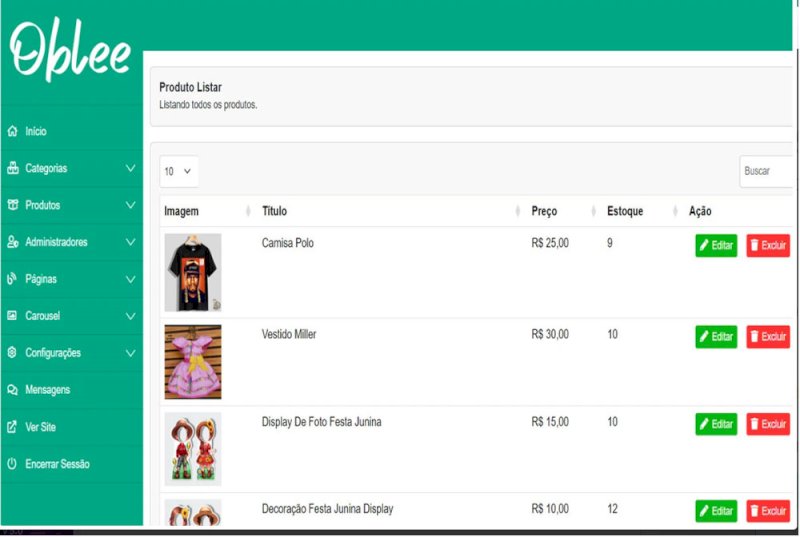
Task: Select Mensagens from the sidebar menu
Action: tap(47, 390)
